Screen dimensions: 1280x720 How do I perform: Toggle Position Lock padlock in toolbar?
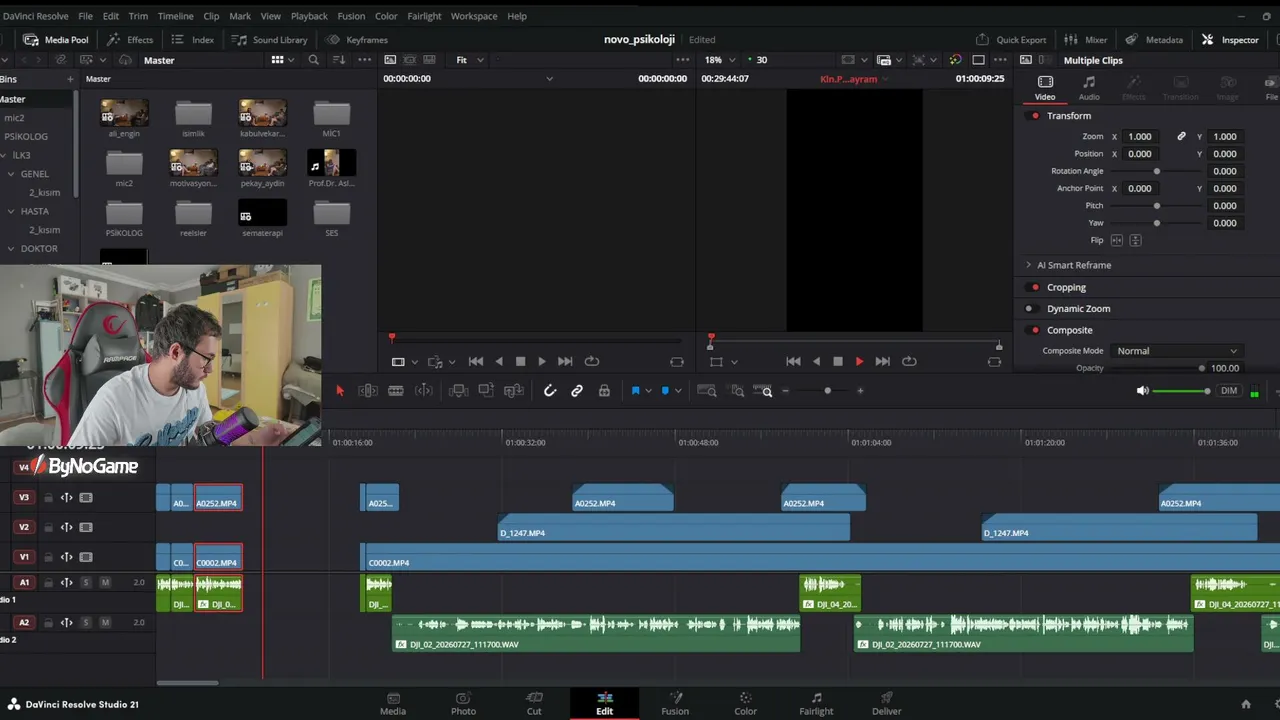coord(604,391)
